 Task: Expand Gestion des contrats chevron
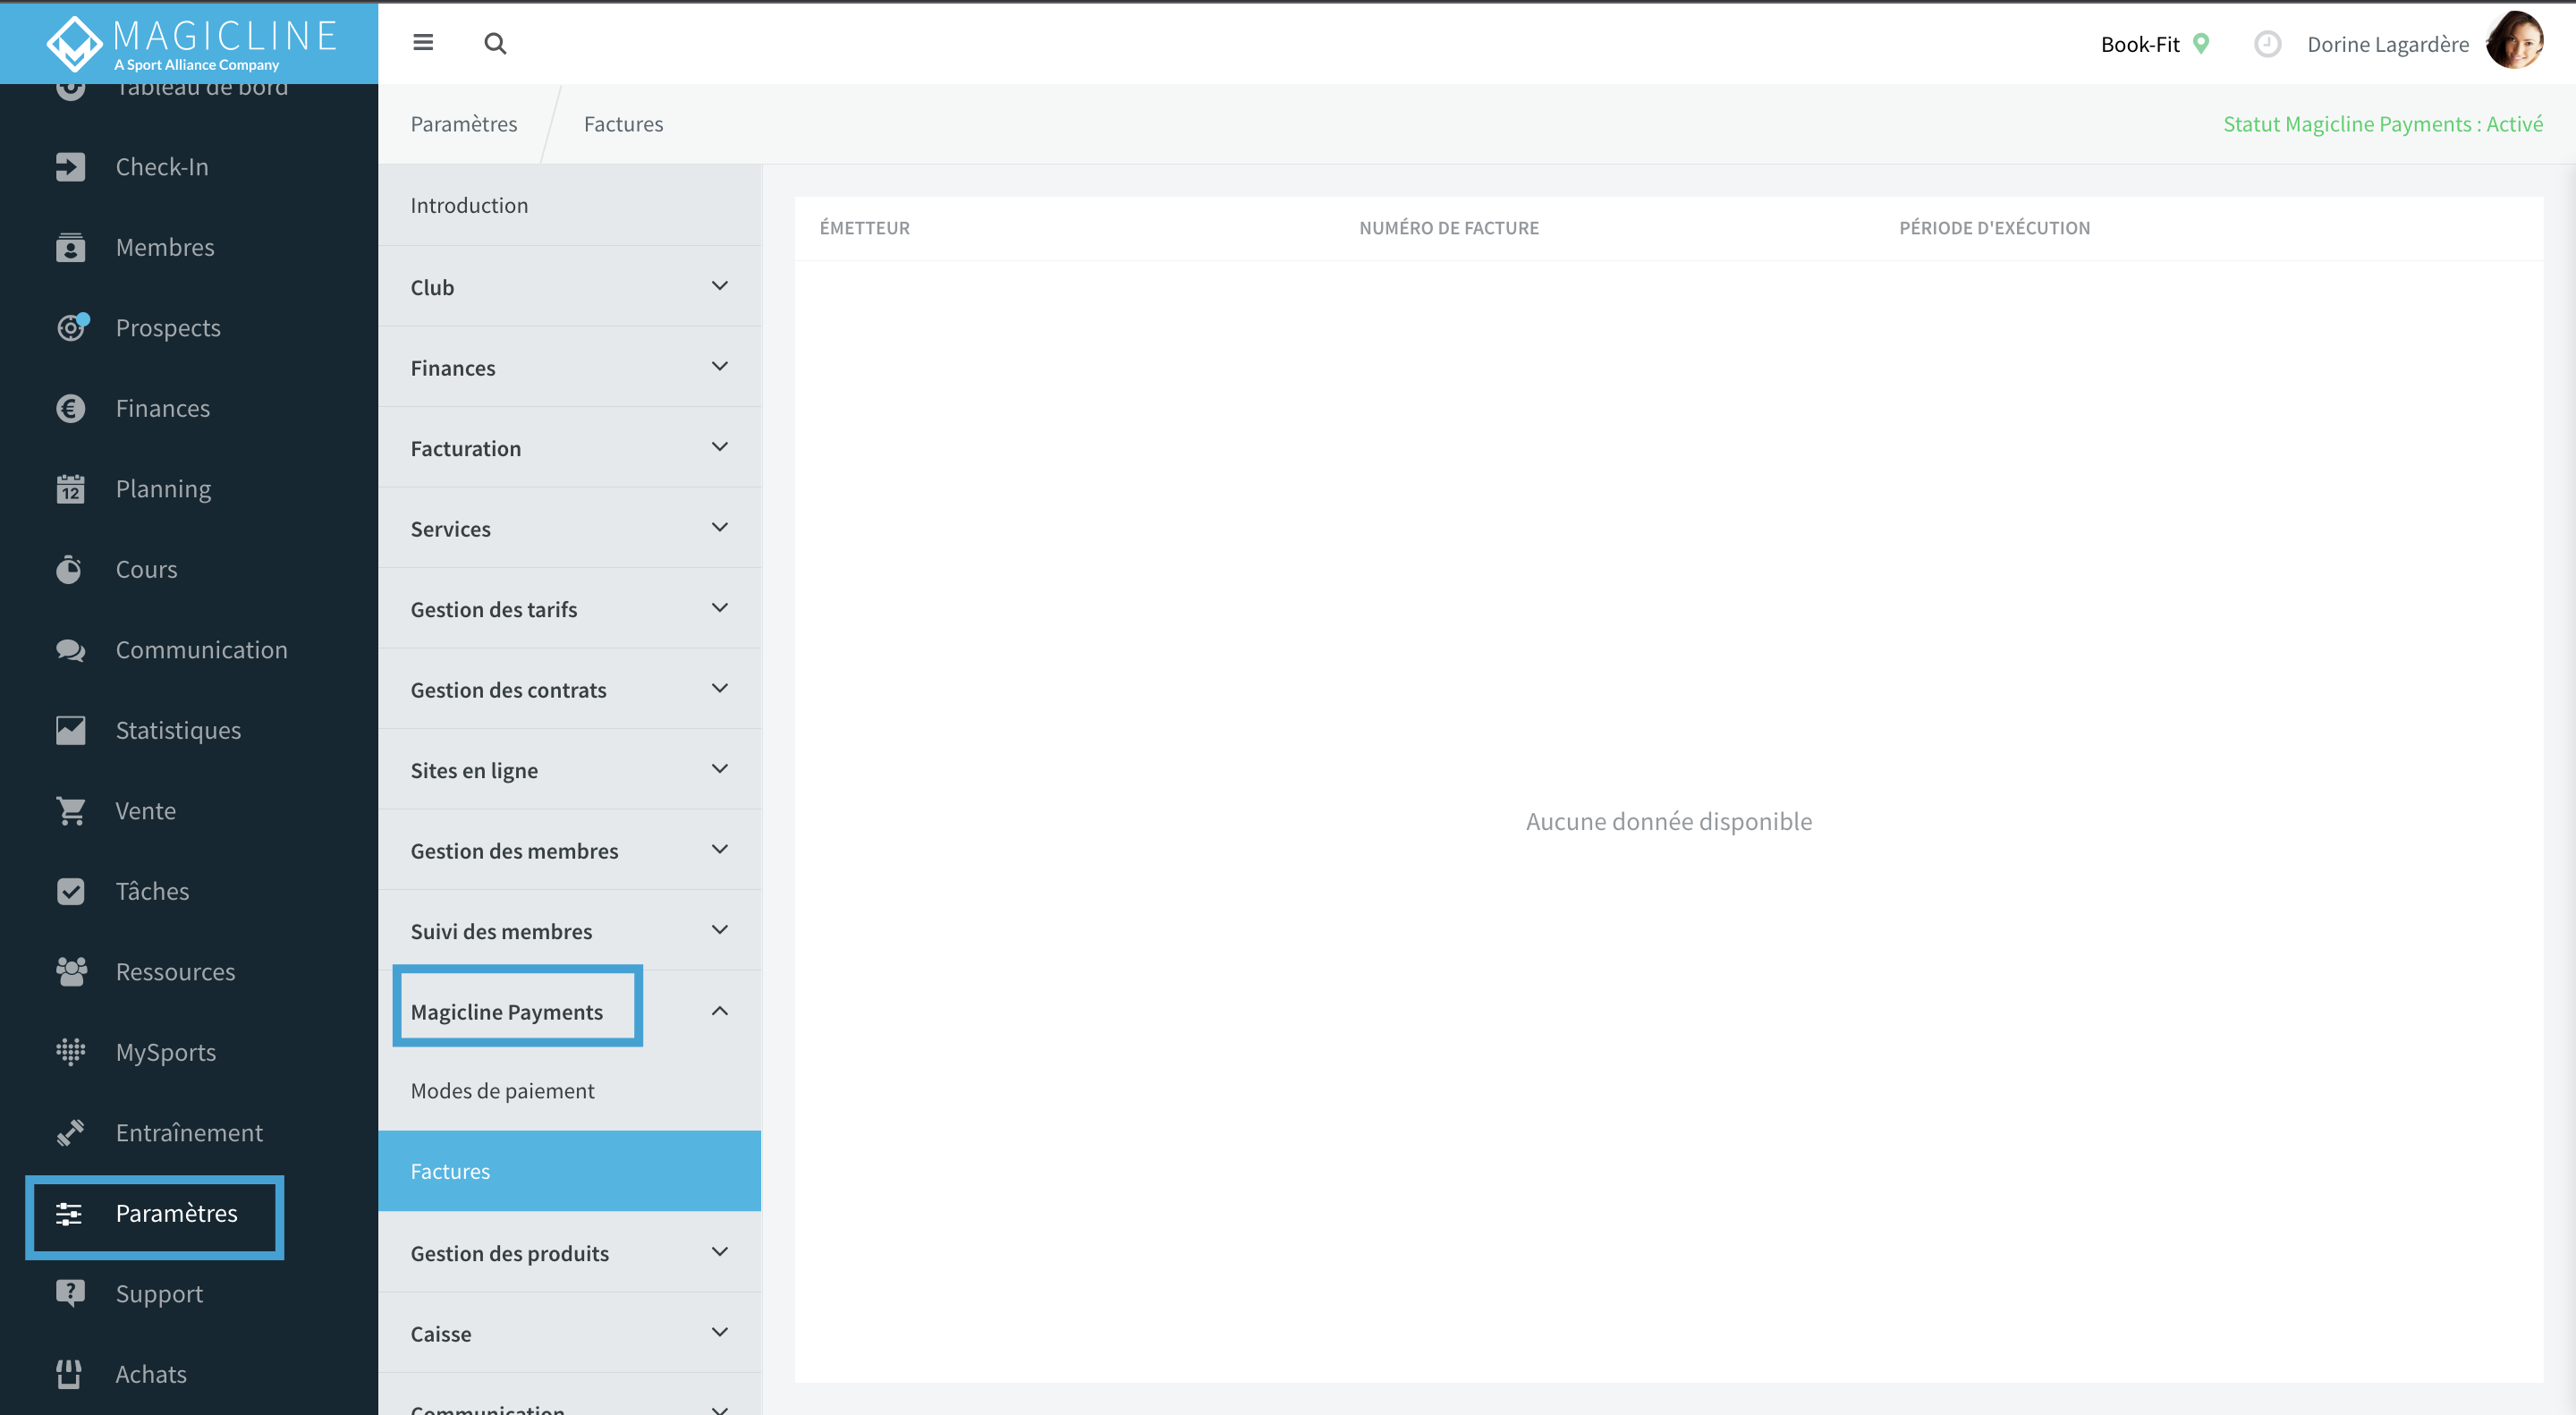pos(719,688)
